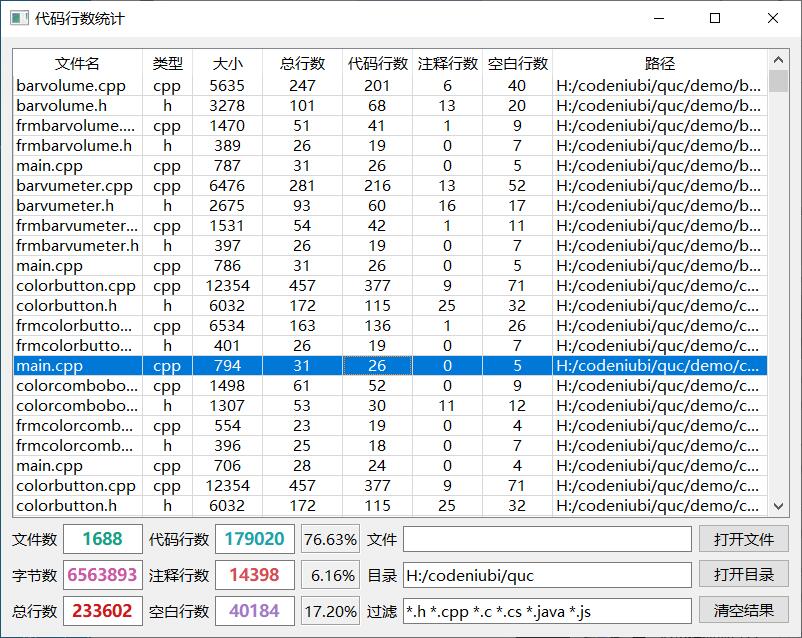Sort by the 文件名 column header
802x638 pixels.
coord(77,63)
